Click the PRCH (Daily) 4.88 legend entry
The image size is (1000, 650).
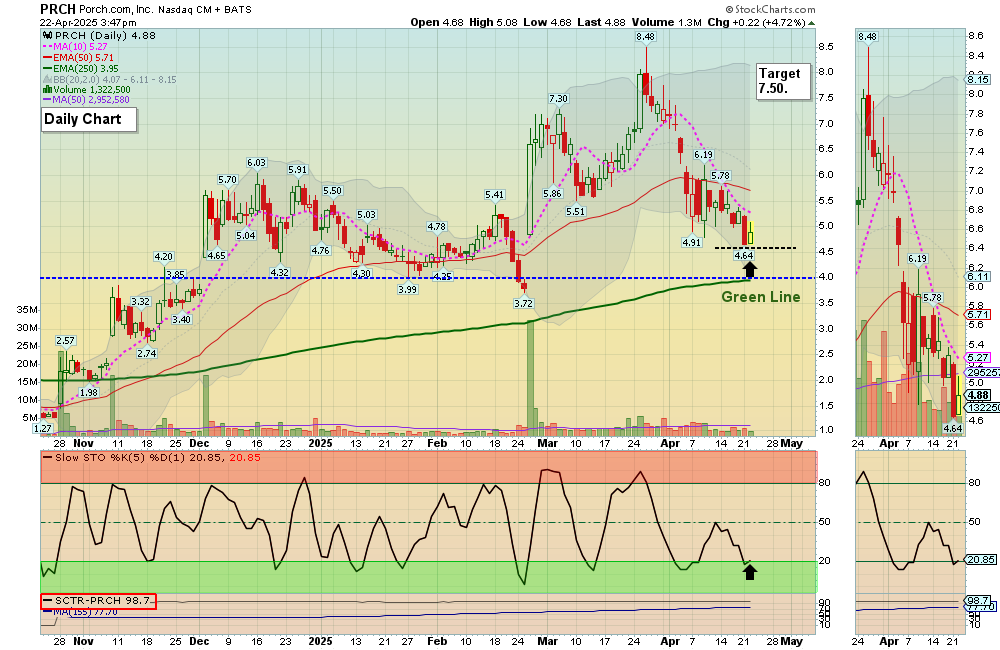105,36
